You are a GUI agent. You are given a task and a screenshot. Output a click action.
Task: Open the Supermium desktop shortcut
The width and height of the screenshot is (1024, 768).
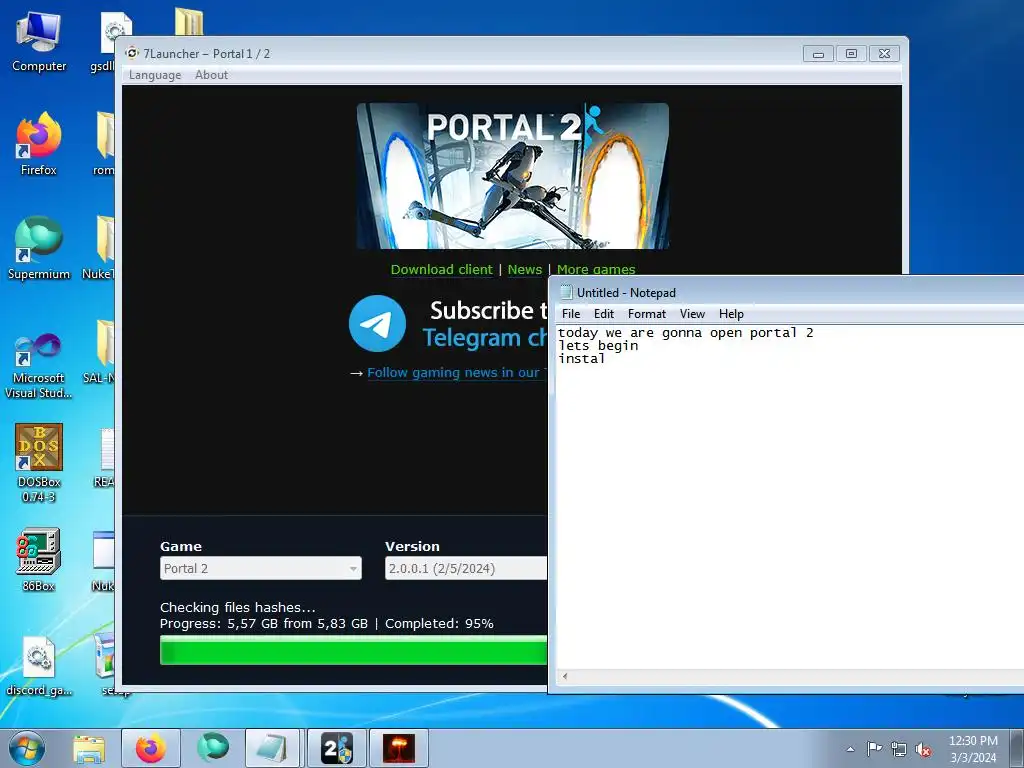point(39,248)
